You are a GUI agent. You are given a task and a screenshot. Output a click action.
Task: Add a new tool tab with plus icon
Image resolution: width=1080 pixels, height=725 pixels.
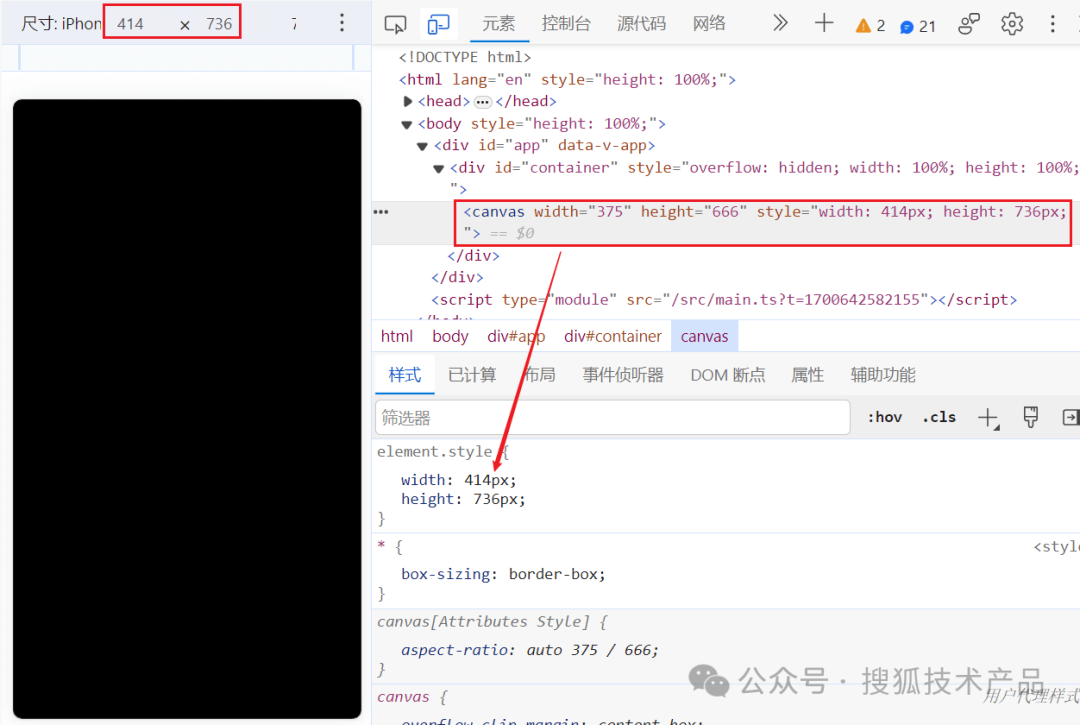coord(824,23)
